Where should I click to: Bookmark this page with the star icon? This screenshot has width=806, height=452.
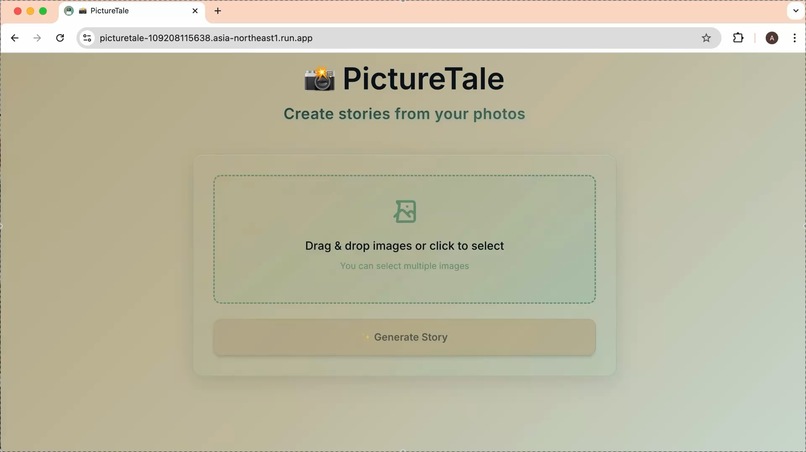[706, 38]
